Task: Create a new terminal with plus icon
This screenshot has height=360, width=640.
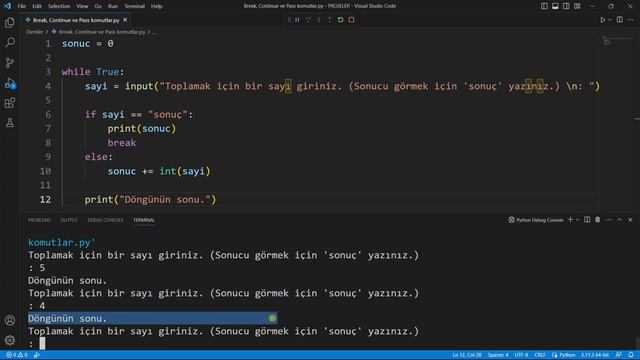Action: point(570,220)
